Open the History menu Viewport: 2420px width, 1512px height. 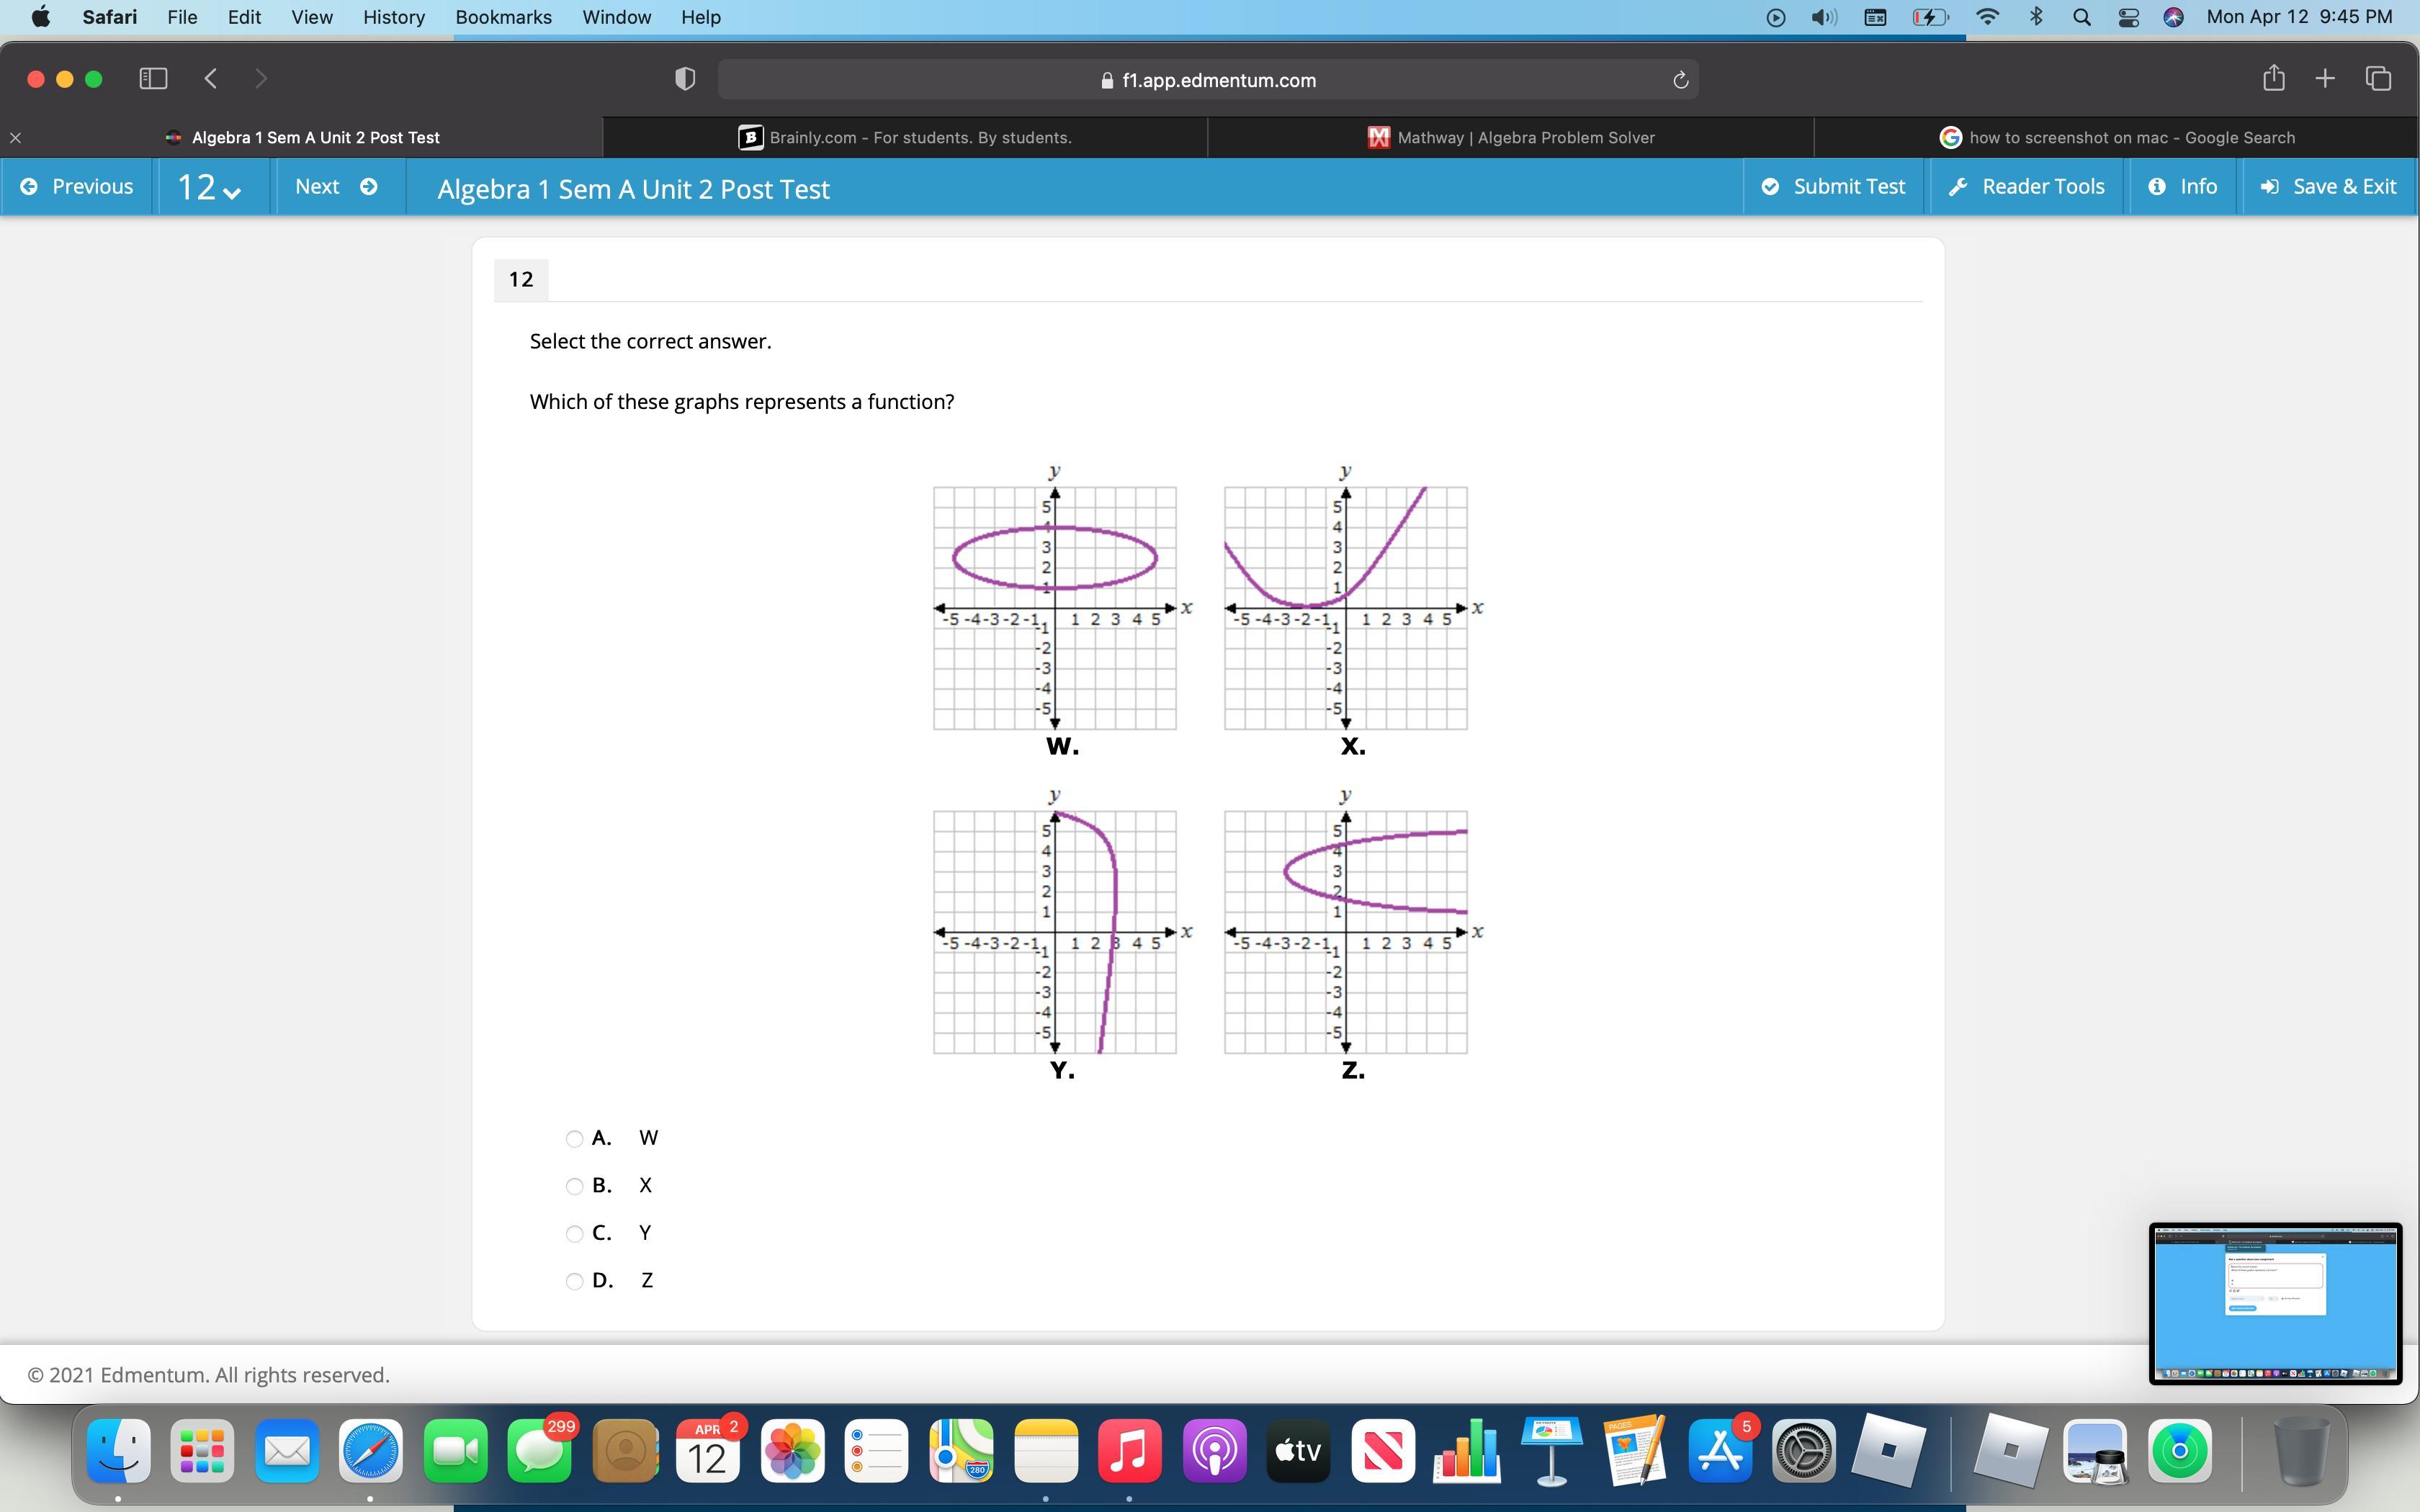393,17
